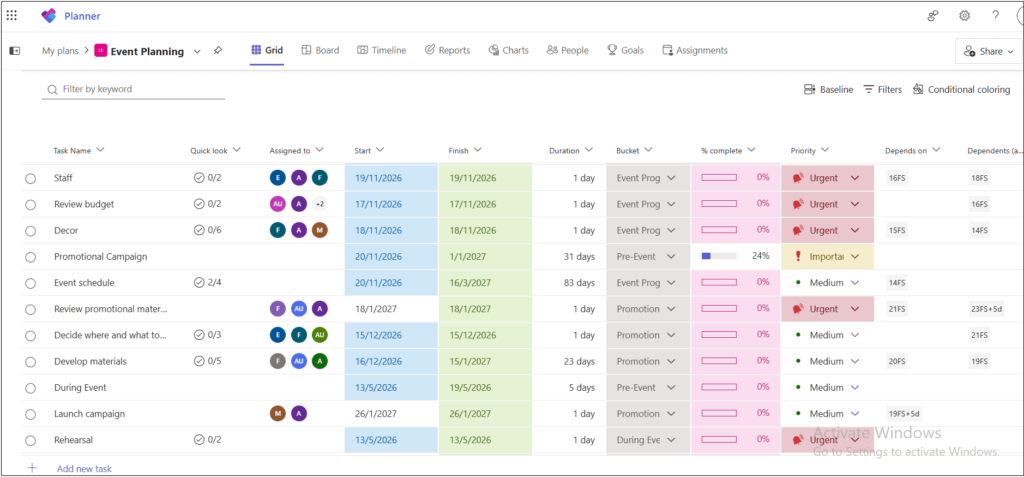This screenshot has height=477, width=1024.
Task: Click avatar M on Decor row
Action: coord(319,230)
